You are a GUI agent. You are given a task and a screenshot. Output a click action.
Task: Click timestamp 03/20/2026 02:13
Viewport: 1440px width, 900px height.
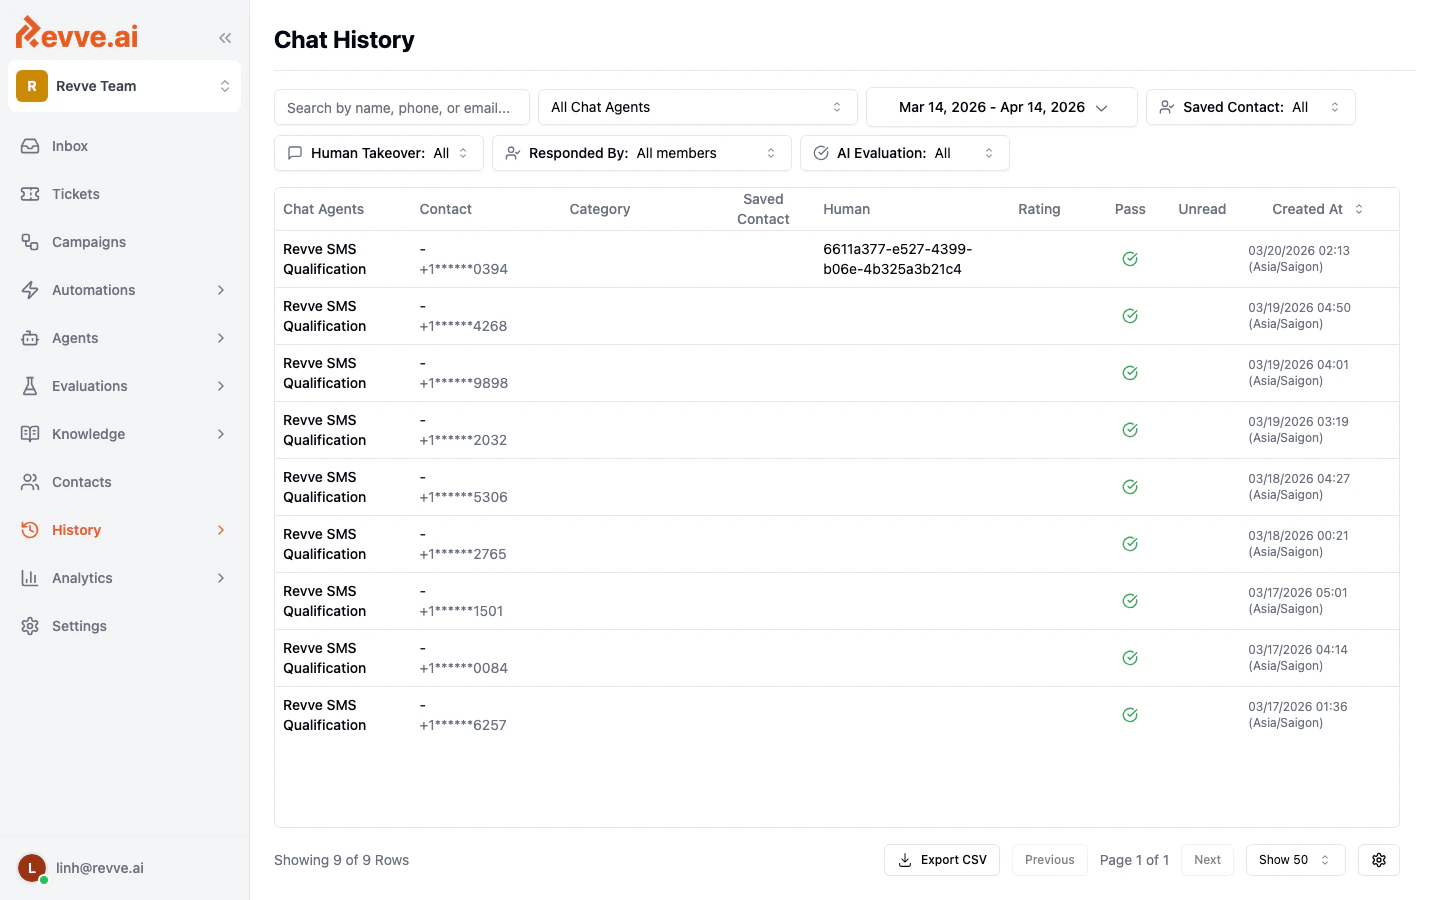point(1299,251)
